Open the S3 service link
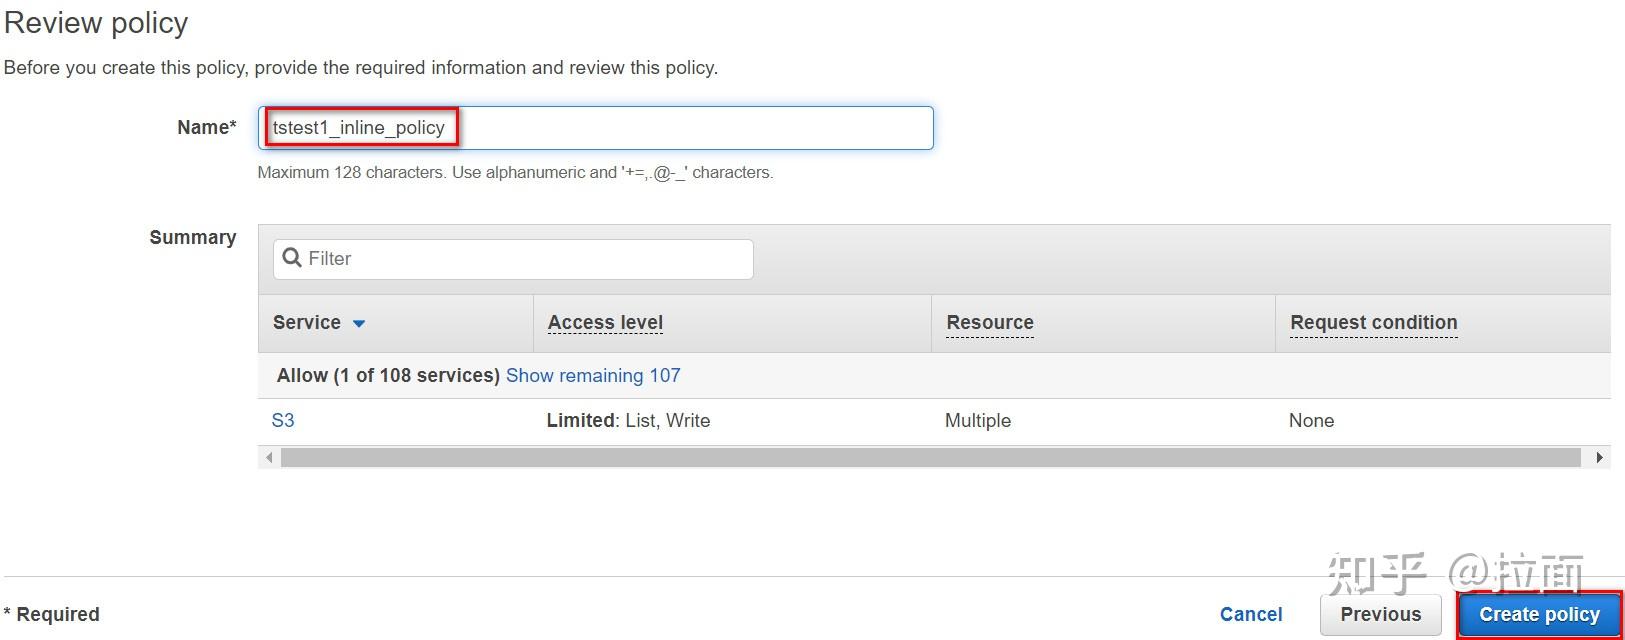 point(283,420)
